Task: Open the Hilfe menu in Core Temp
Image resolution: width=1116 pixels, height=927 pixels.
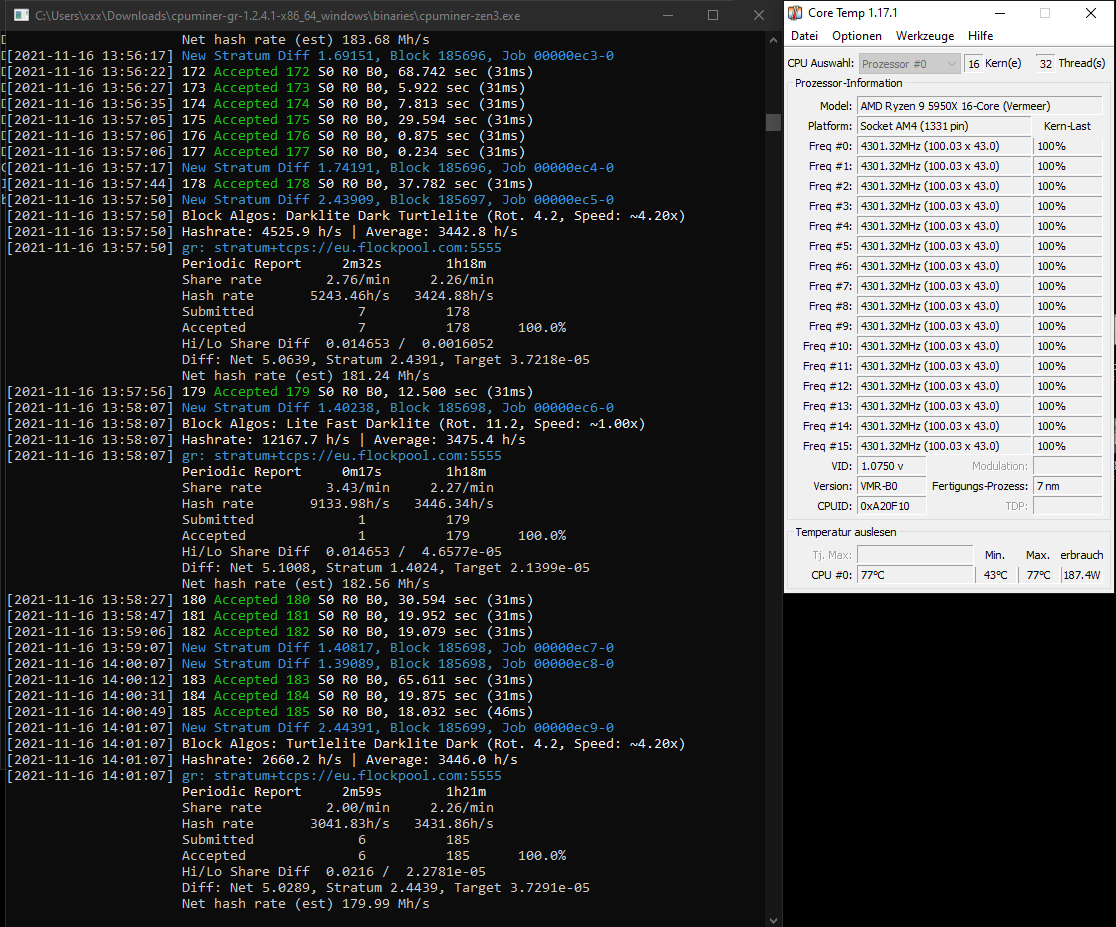Action: 980,36
